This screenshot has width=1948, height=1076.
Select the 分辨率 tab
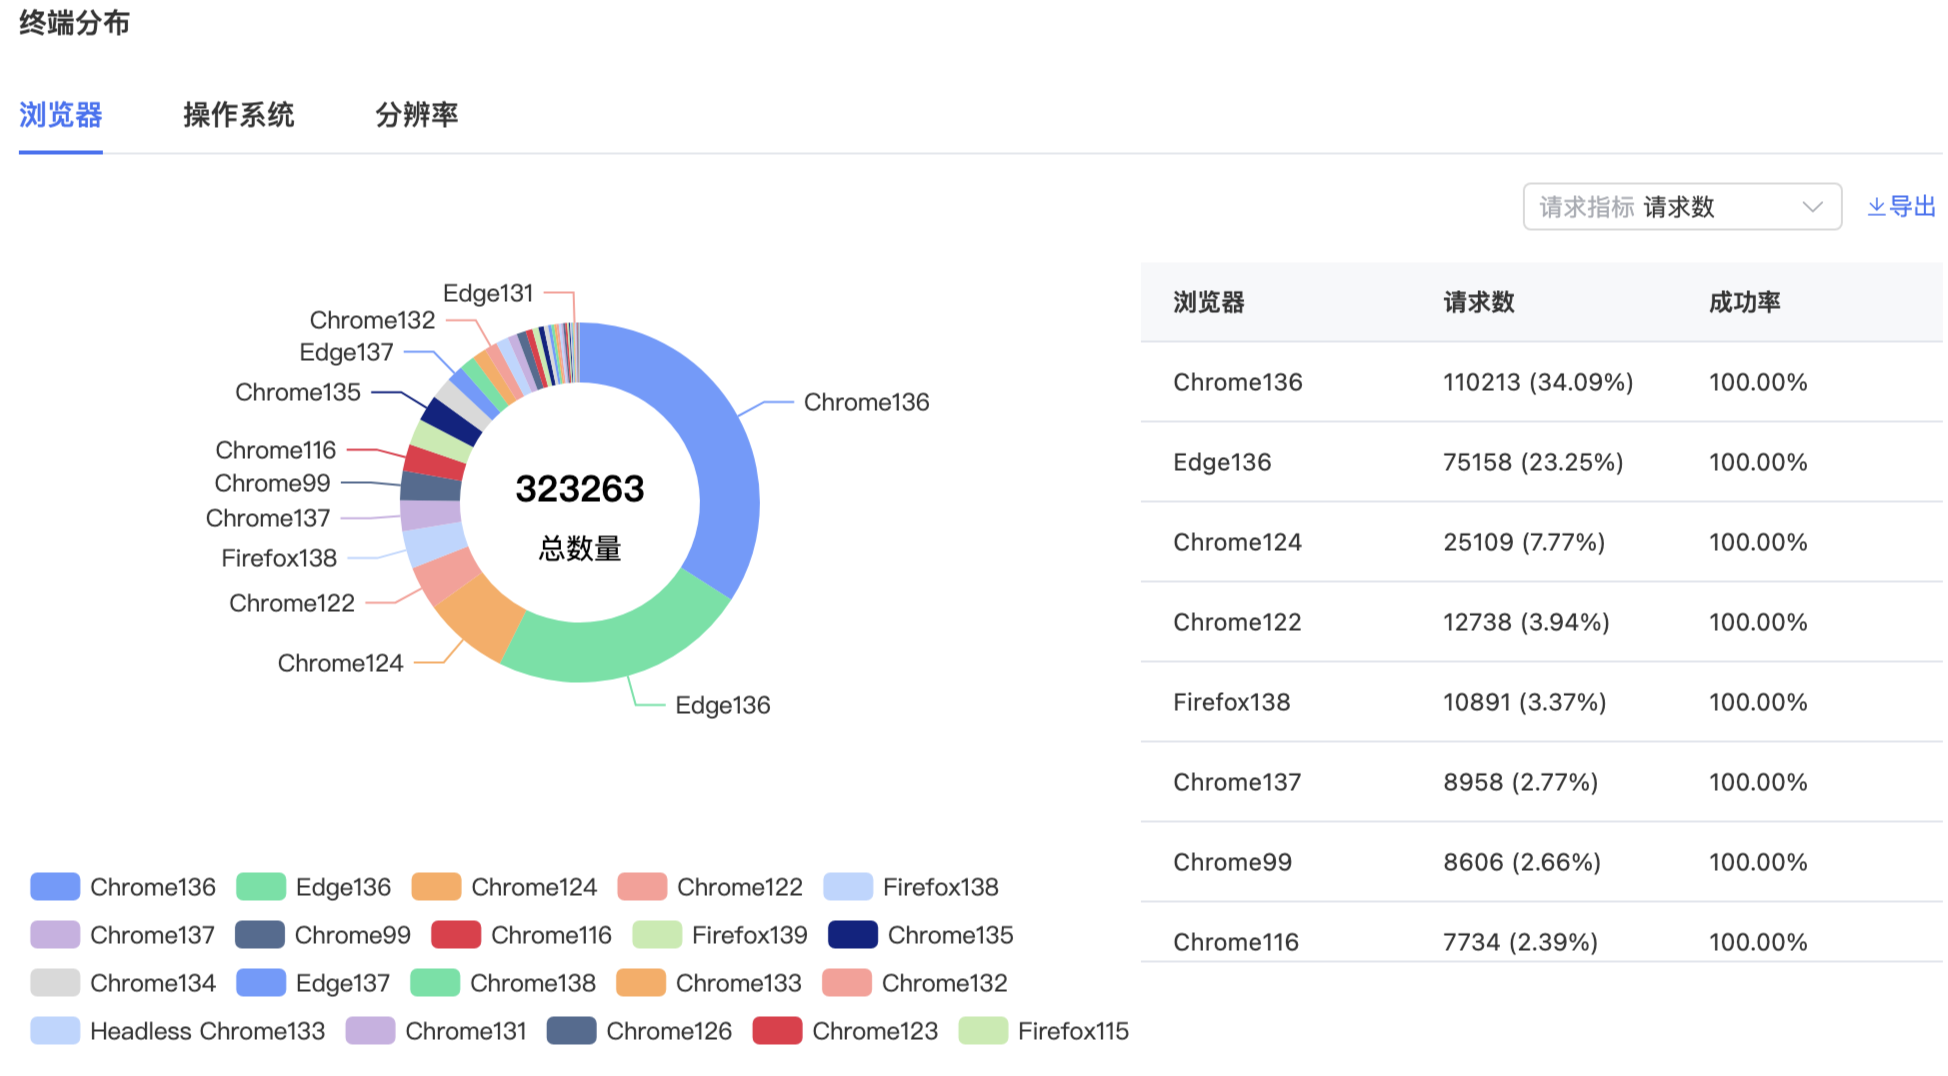click(x=416, y=115)
